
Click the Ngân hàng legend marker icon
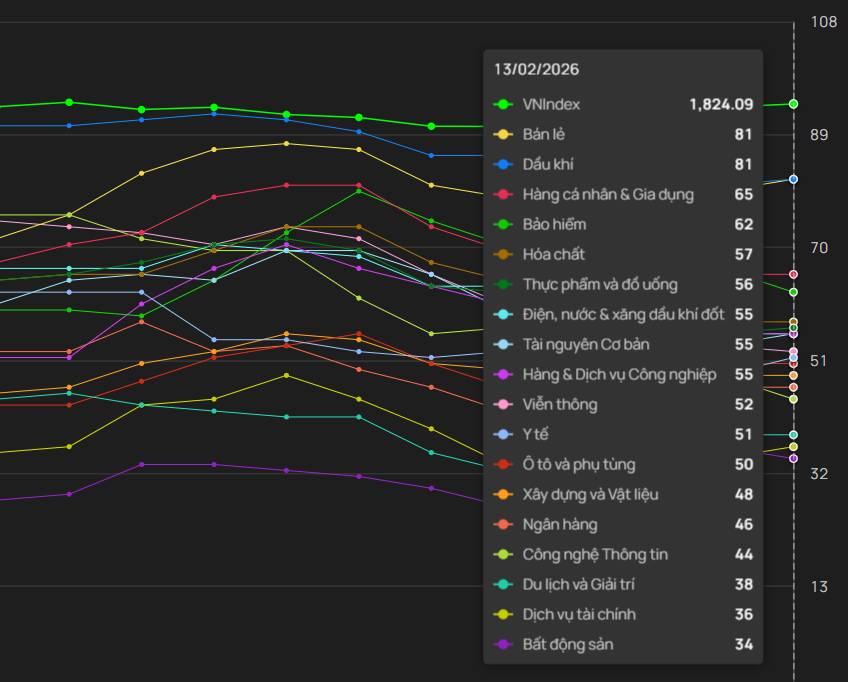tap(504, 525)
